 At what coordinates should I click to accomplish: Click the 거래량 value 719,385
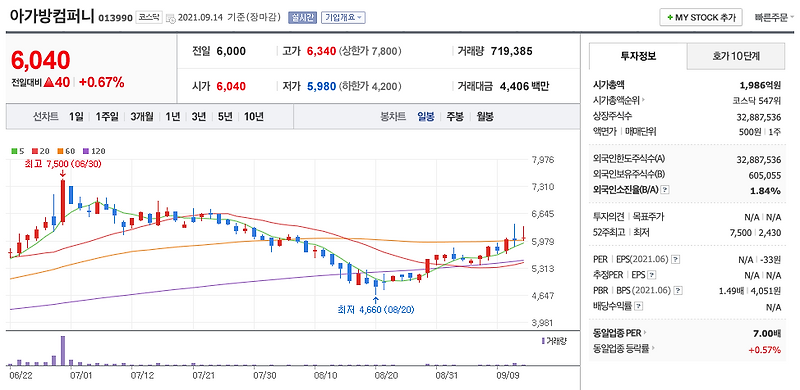tap(512, 51)
